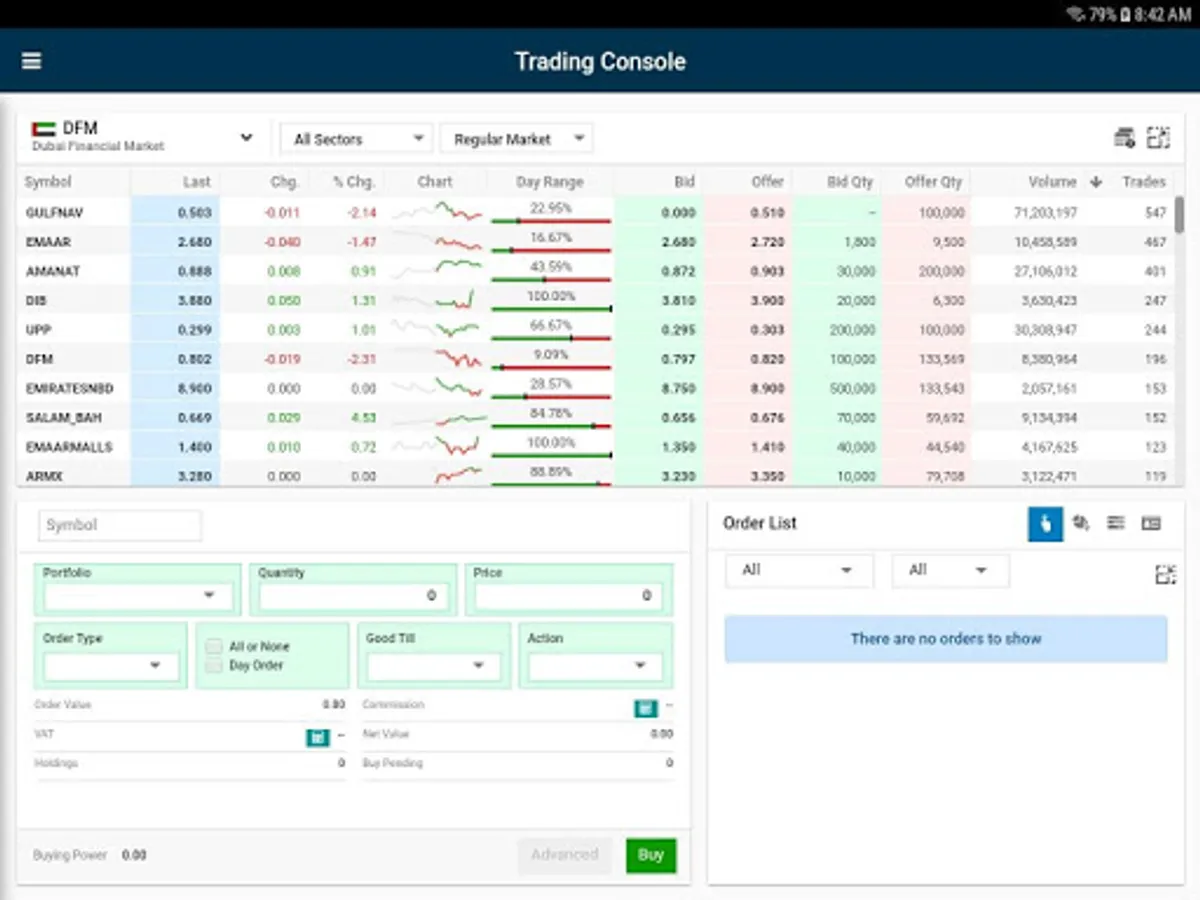1200x900 pixels.
Task: Click the VAT calculator icon
Action: [x=317, y=738]
